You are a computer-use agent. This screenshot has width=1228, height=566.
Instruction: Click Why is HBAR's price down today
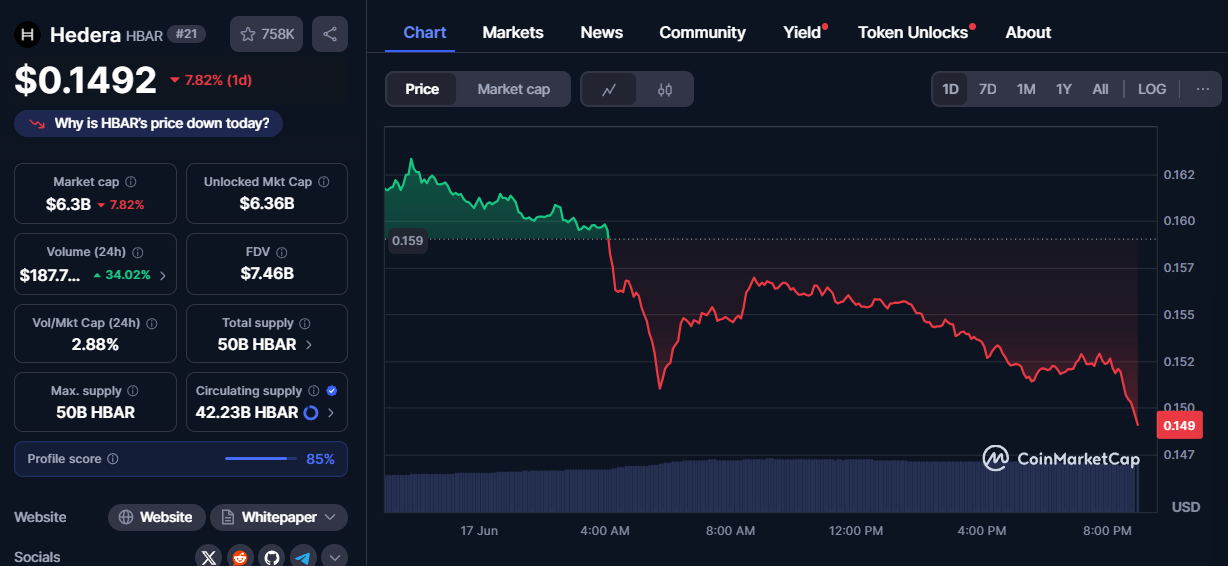coord(149,124)
